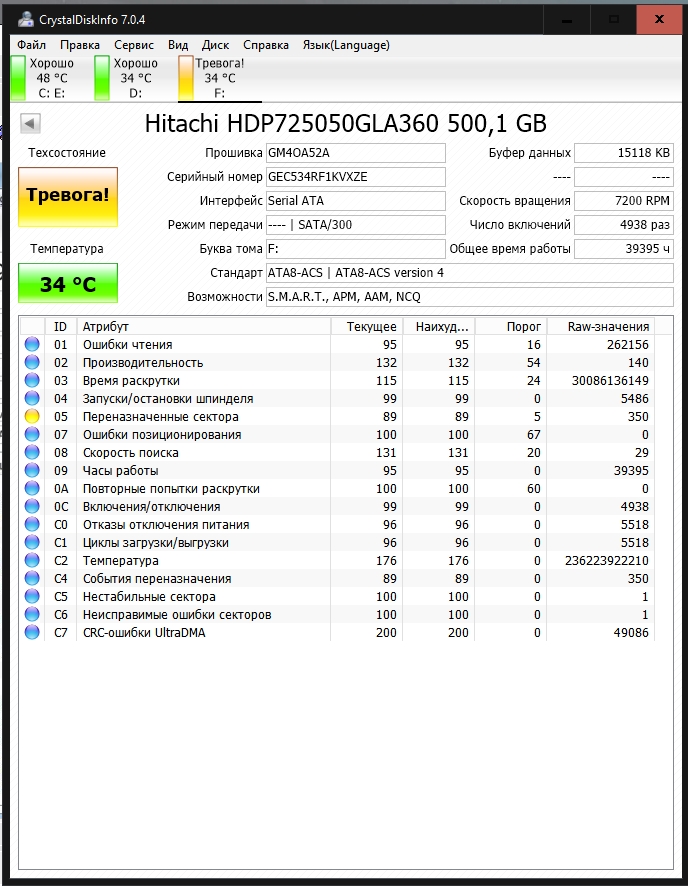Click the Серийный номер field

coord(355,177)
